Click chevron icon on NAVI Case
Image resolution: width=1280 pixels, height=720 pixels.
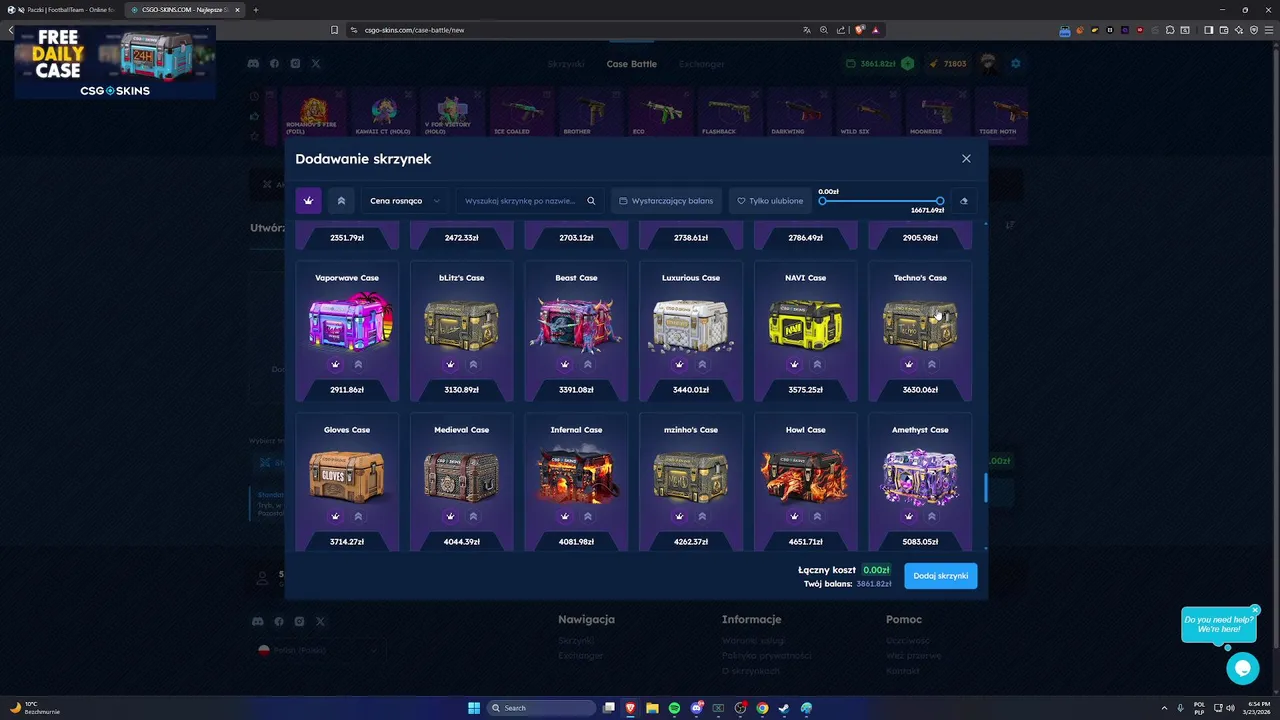click(x=817, y=364)
